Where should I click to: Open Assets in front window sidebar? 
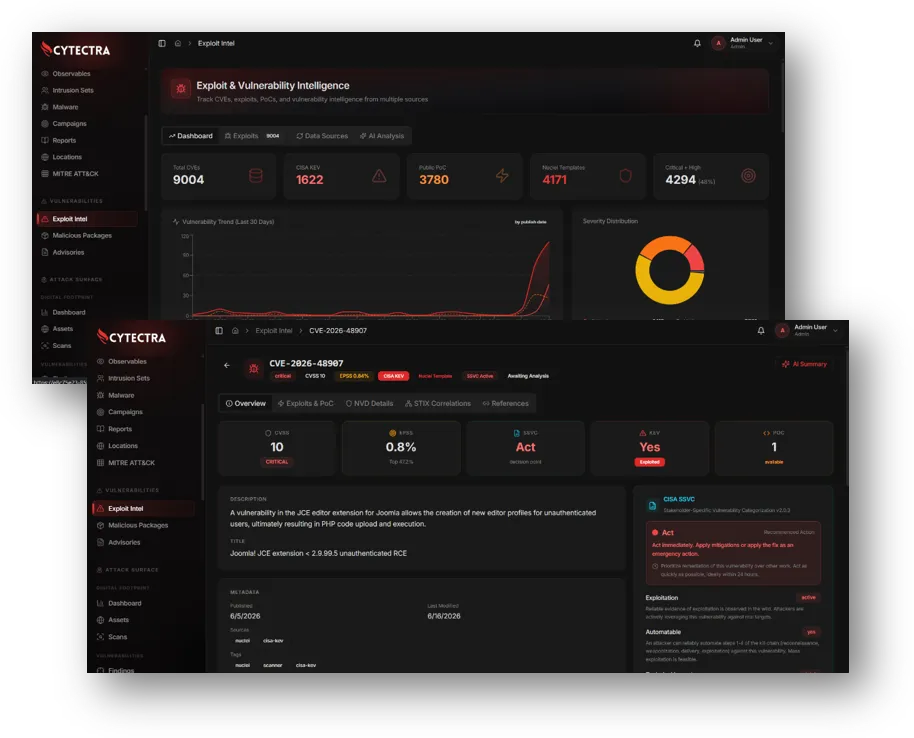[x=113, y=620]
